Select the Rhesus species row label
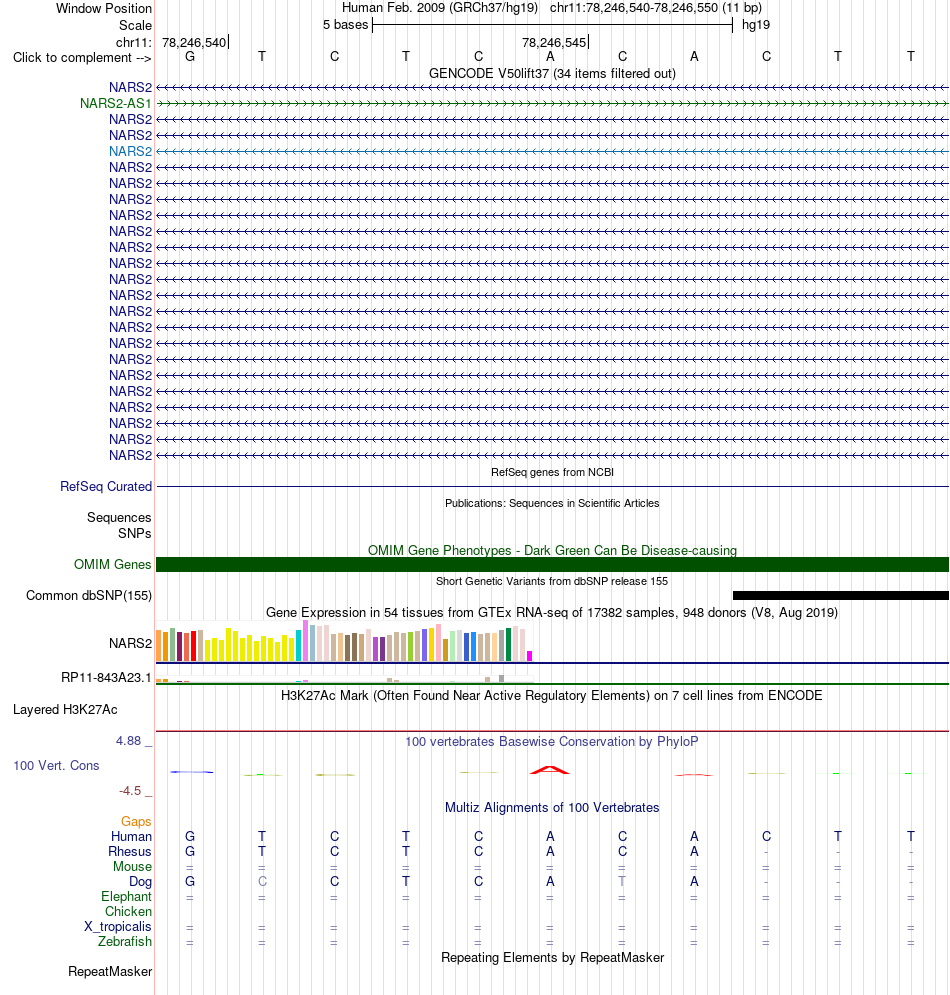950x995 pixels. [129, 852]
